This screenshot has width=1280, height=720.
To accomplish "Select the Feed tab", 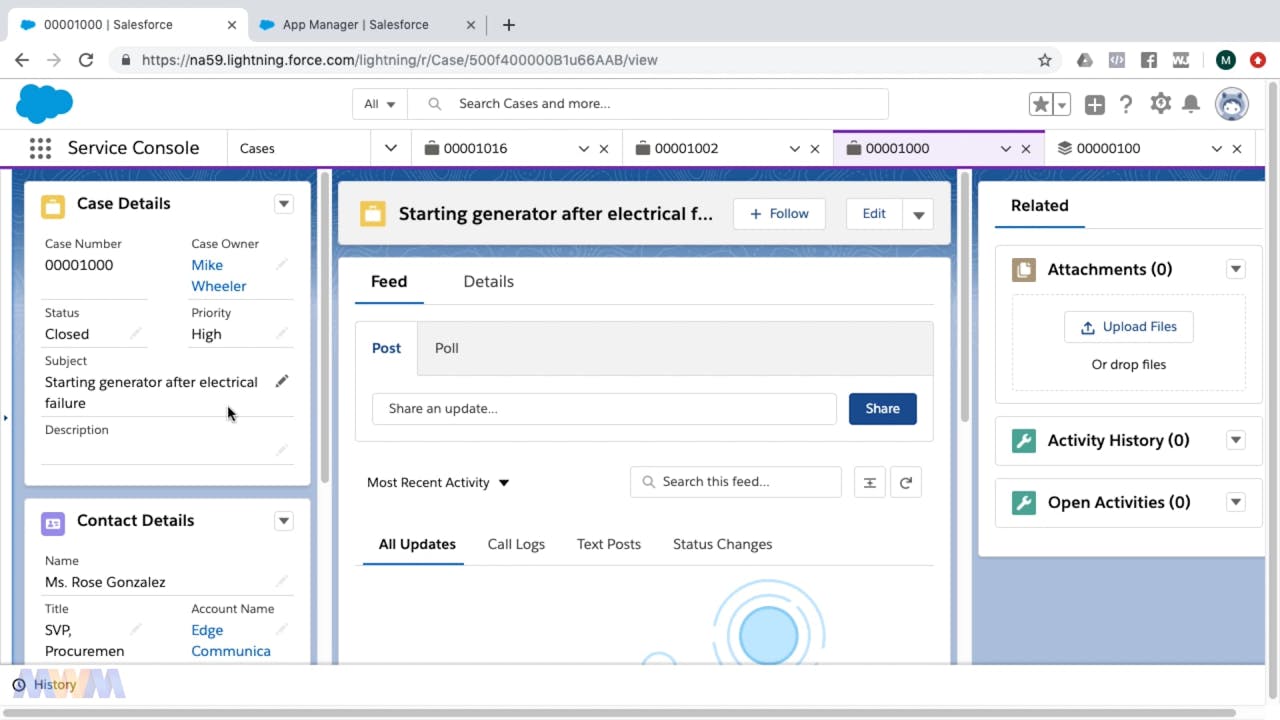I will click(x=389, y=282).
